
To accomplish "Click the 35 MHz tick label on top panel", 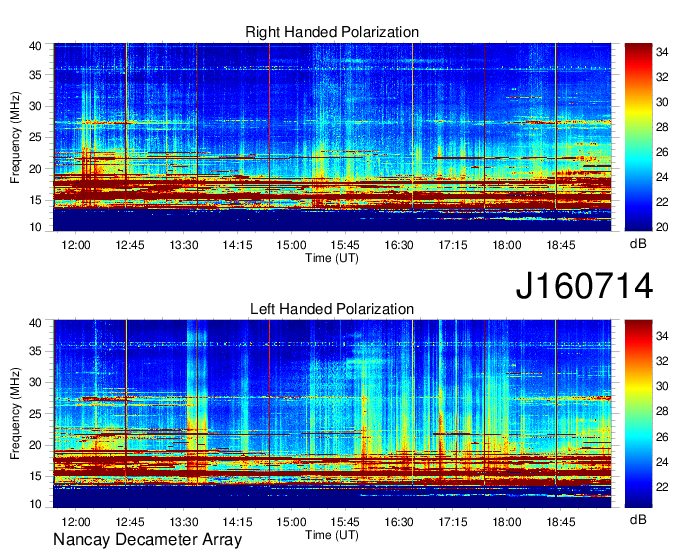I will point(35,75).
